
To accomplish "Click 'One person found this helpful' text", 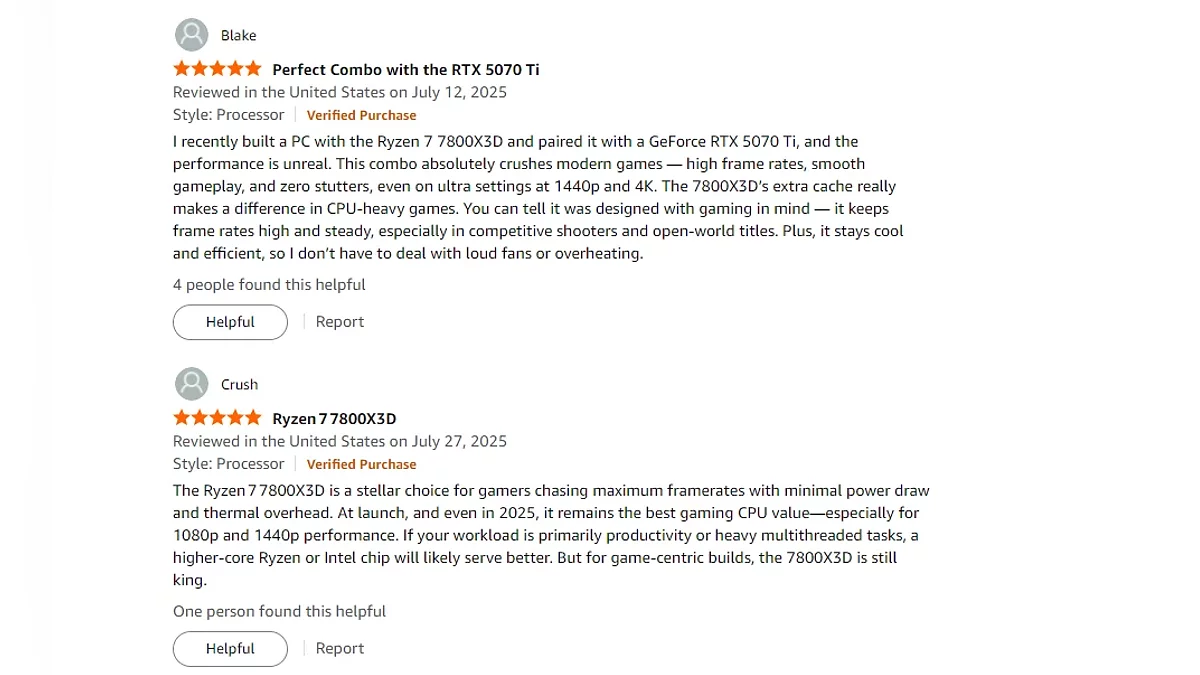I will [x=279, y=611].
